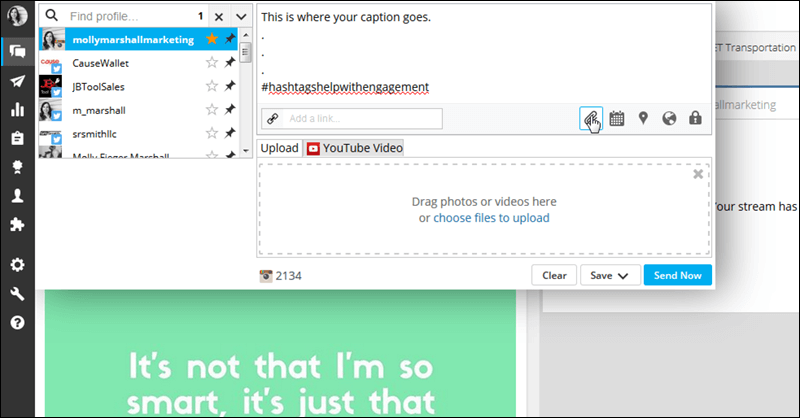The height and width of the screenshot is (418, 800).
Task: Click the Instagram camera character-count icon
Action: click(266, 276)
